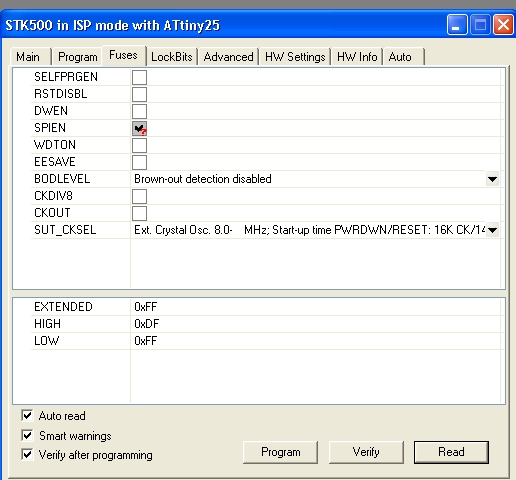Enable the EESAVE fuse checkbox
Viewport: 516px width, 480px height.
139,162
